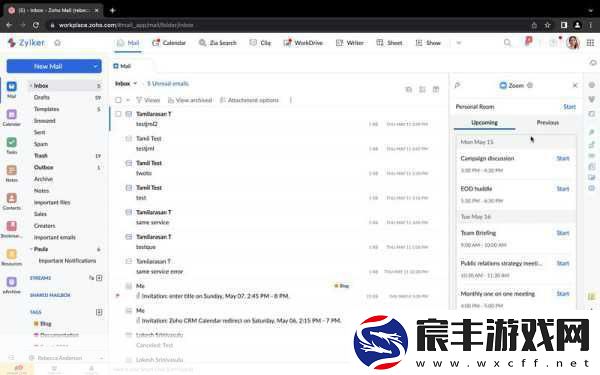Start the Personal Room meeting
Image resolution: width=600 pixels, height=375 pixels.
click(569, 107)
